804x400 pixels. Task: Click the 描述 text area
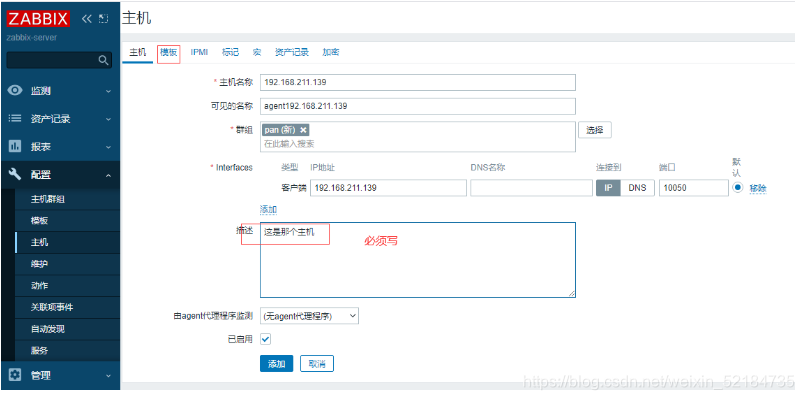click(417, 260)
